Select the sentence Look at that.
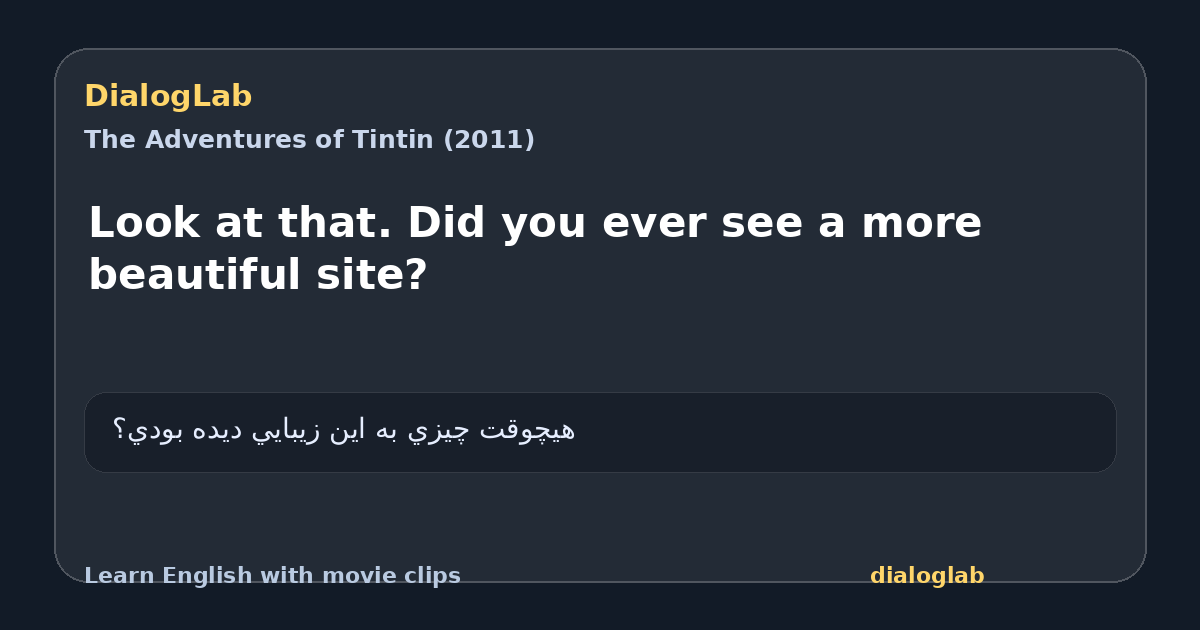The height and width of the screenshot is (630, 1200). (x=240, y=223)
